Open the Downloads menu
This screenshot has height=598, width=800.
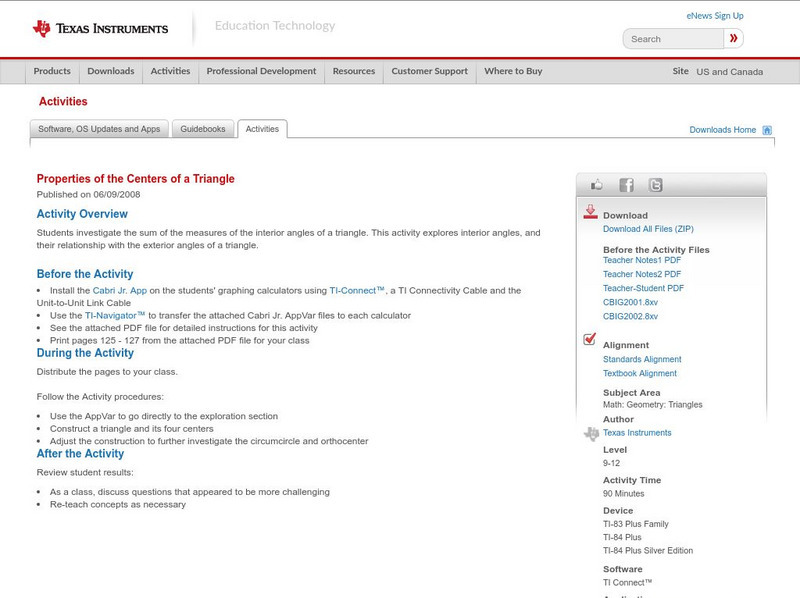[x=111, y=71]
